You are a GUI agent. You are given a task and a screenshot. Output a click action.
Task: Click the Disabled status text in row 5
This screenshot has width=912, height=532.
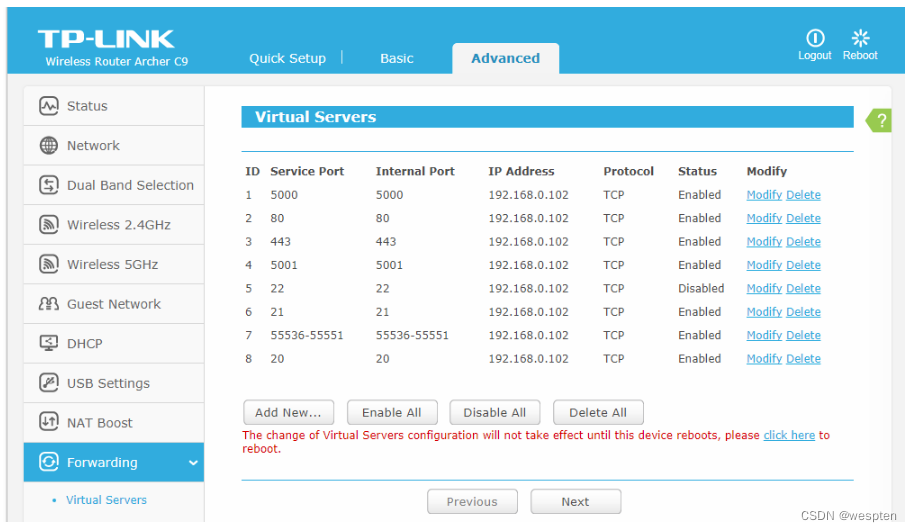pyautogui.click(x=701, y=288)
